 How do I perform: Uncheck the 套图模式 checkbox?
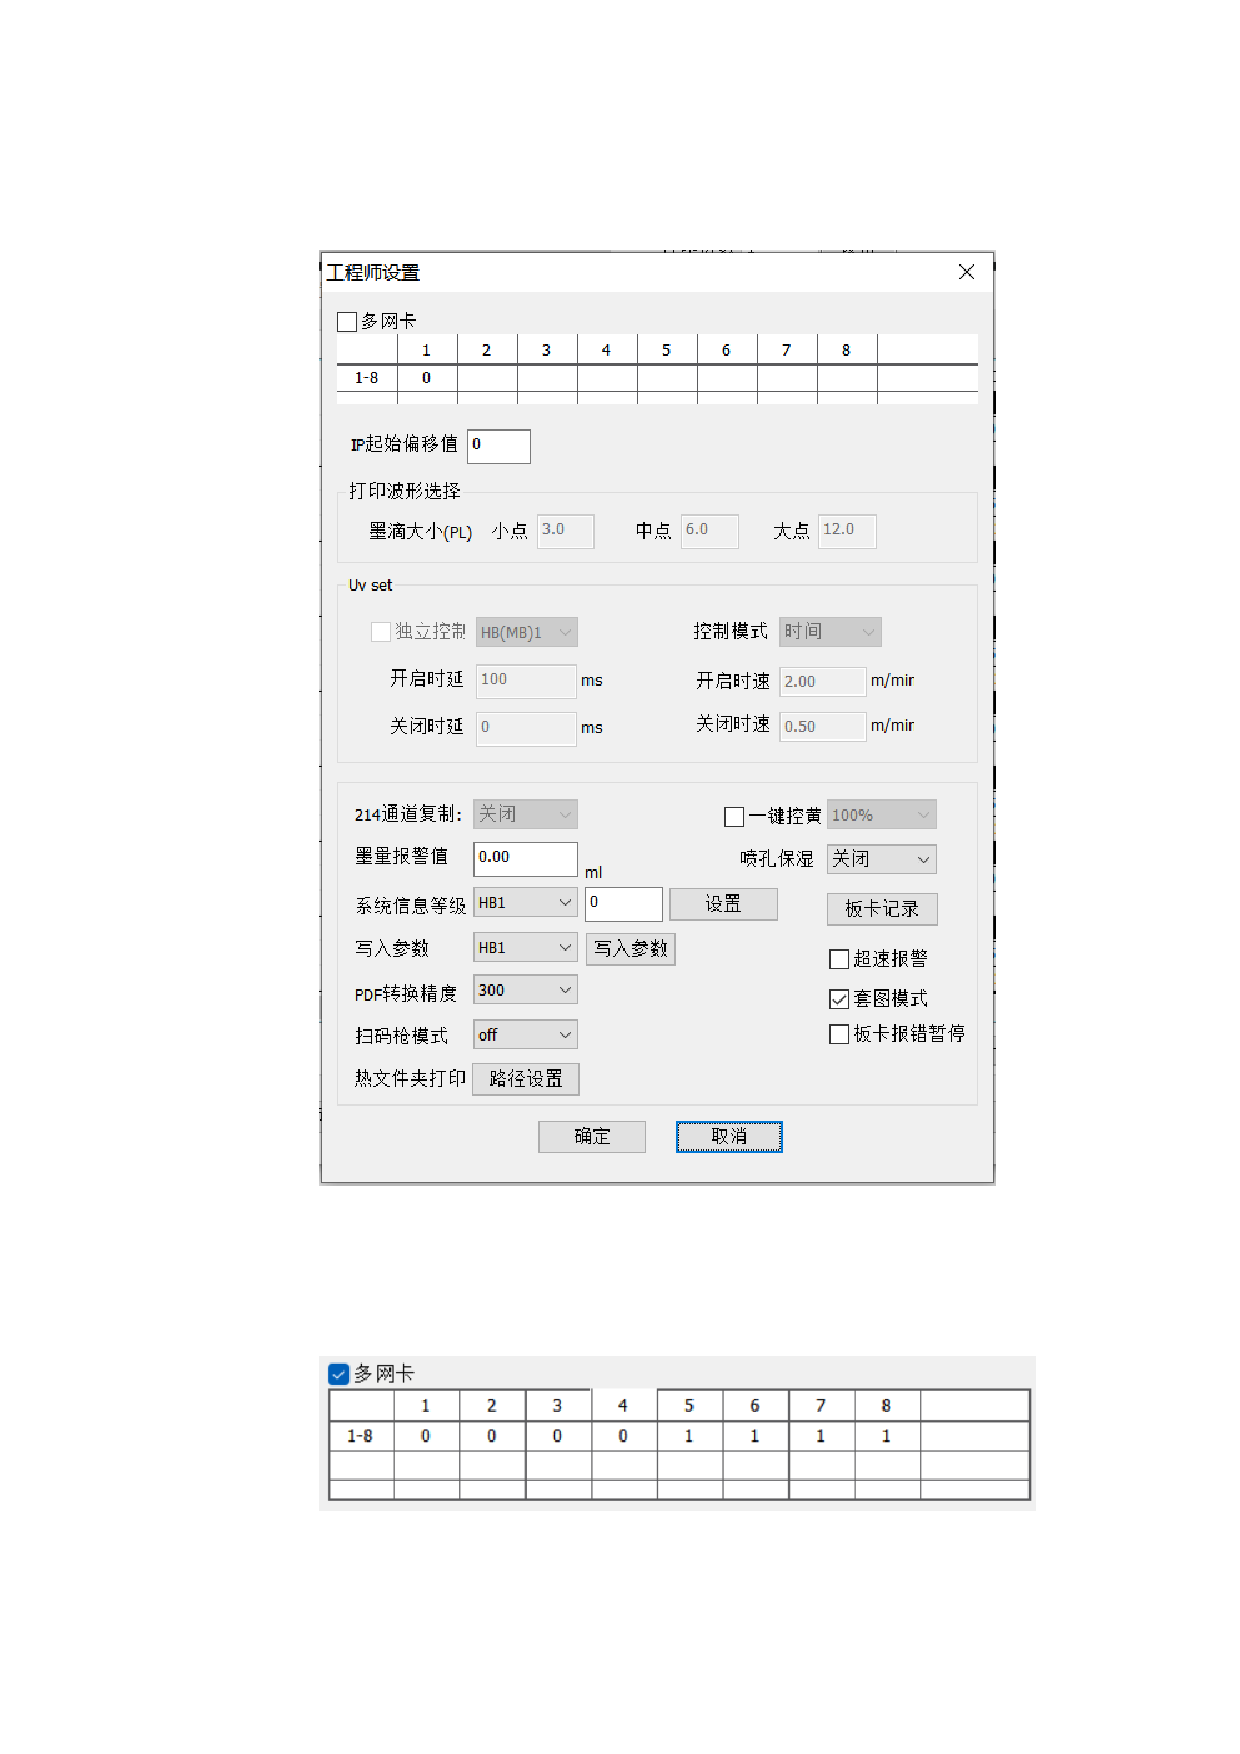[x=839, y=999]
